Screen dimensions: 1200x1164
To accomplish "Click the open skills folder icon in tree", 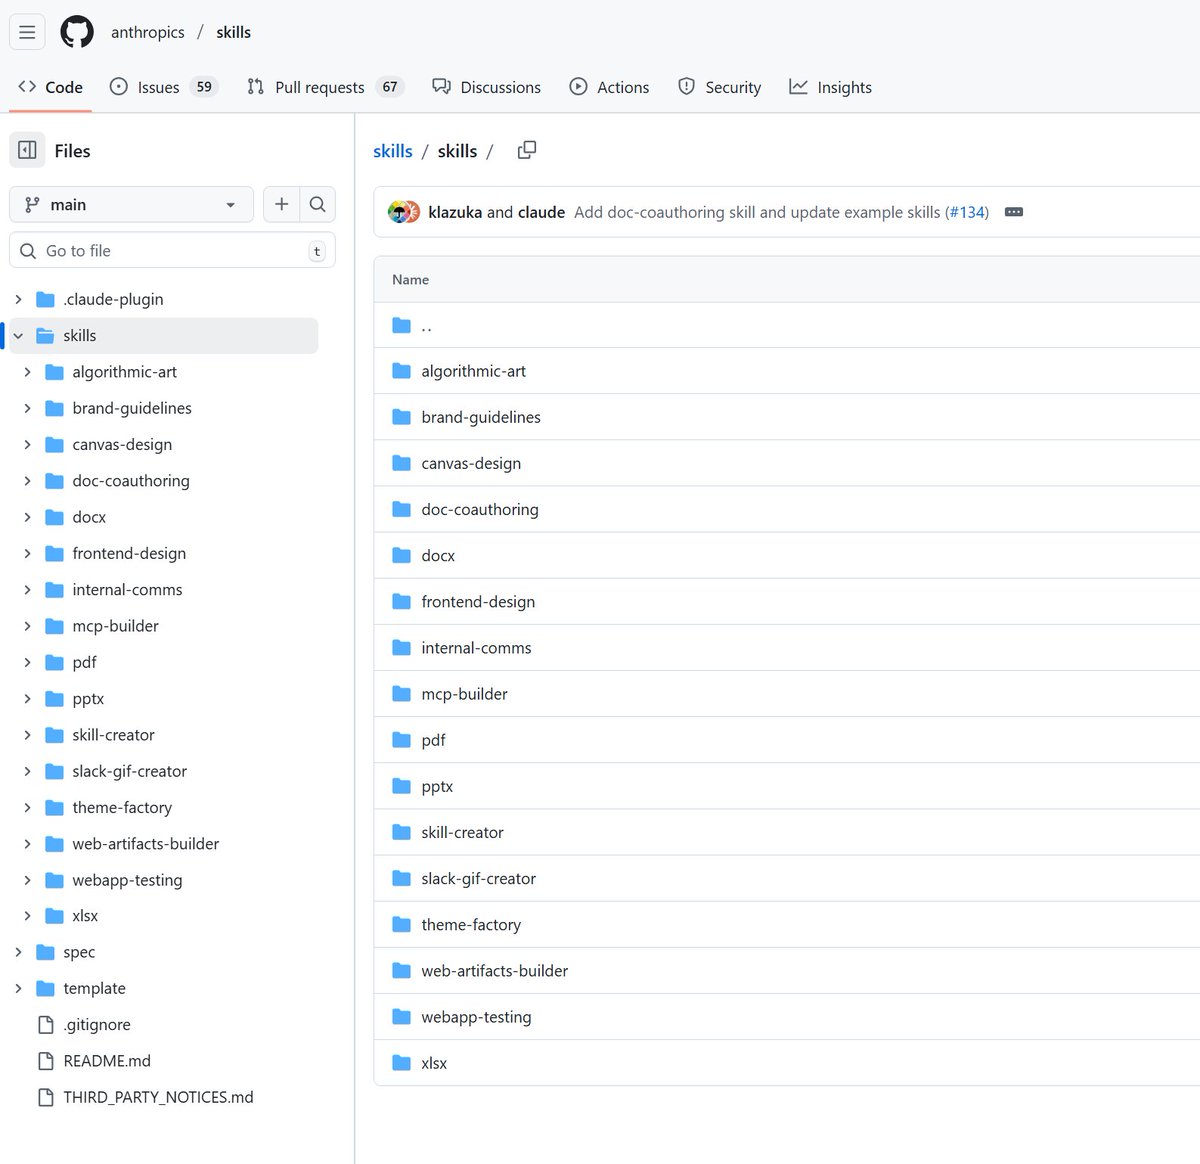I will click(x=45, y=336).
